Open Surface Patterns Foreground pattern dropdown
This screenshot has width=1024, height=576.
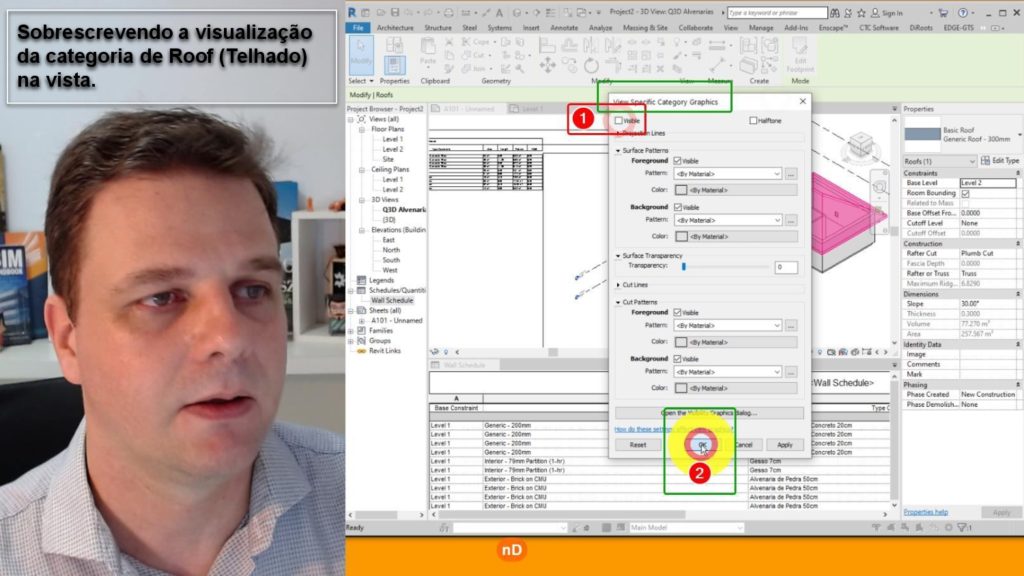point(727,174)
